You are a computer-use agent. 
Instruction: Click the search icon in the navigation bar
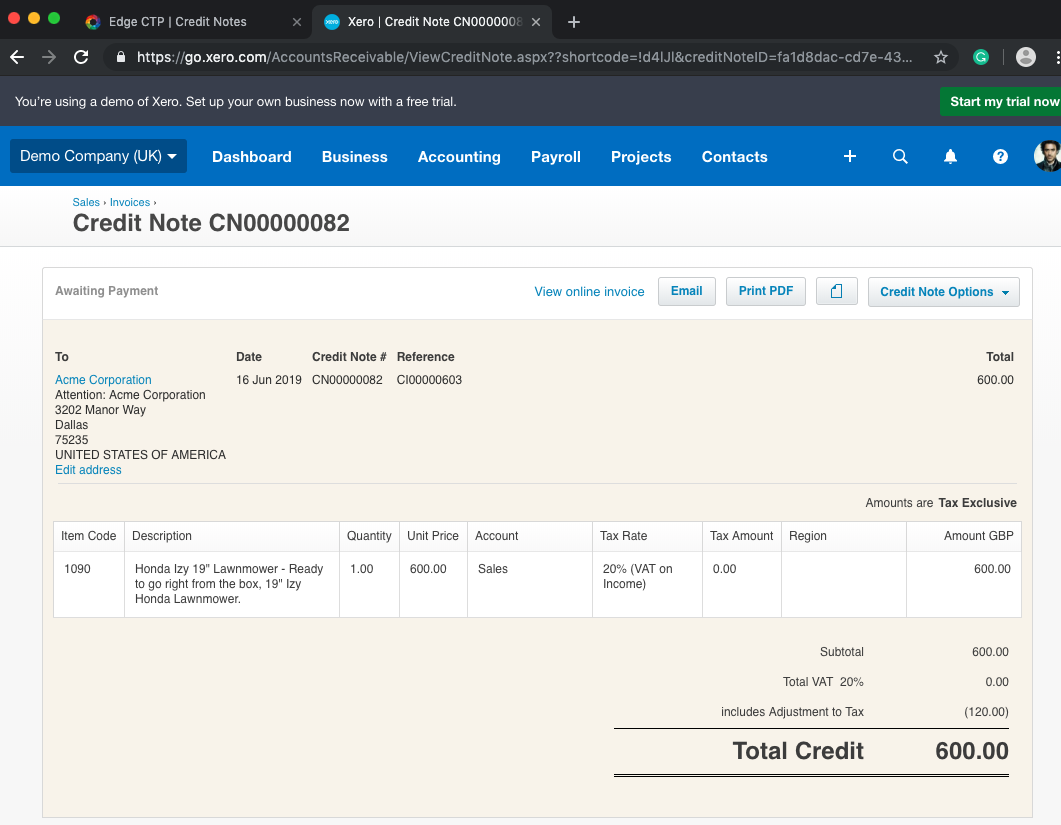coord(900,157)
